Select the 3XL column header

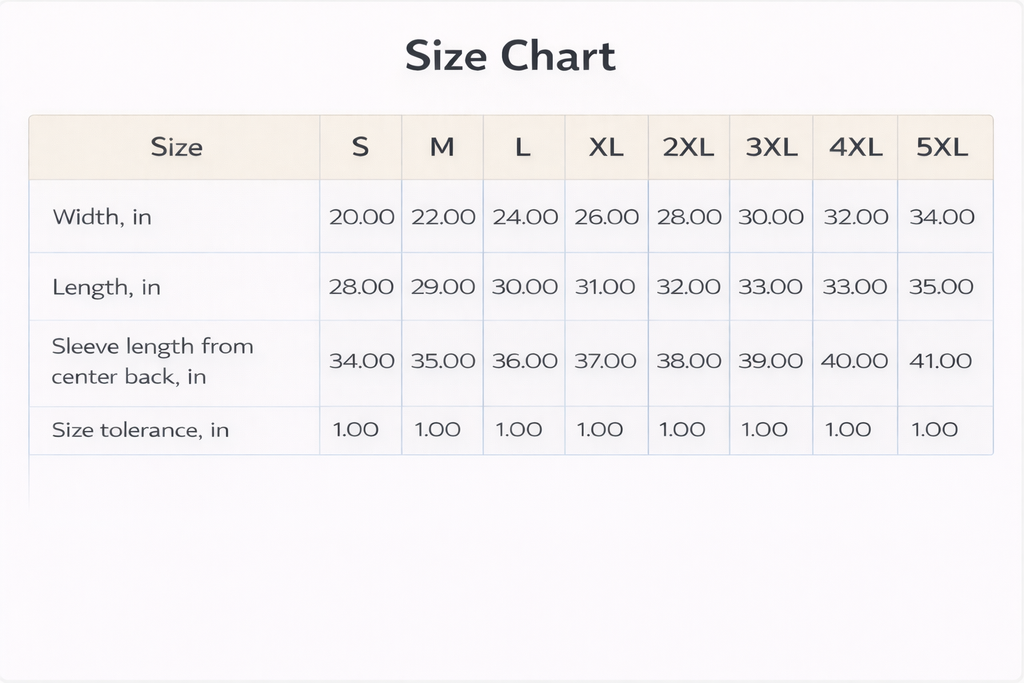pyautogui.click(x=771, y=148)
